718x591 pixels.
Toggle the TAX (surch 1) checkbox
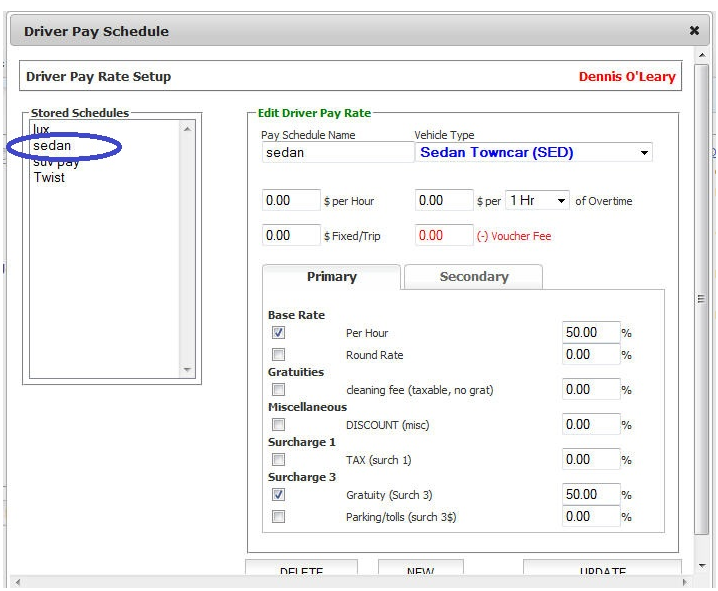pyautogui.click(x=279, y=460)
